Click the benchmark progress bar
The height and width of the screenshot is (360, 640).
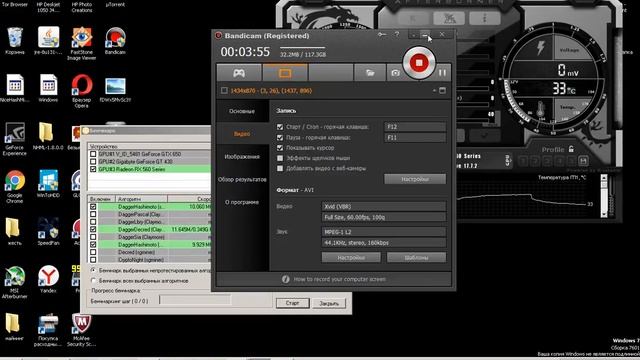pyautogui.click(x=195, y=300)
